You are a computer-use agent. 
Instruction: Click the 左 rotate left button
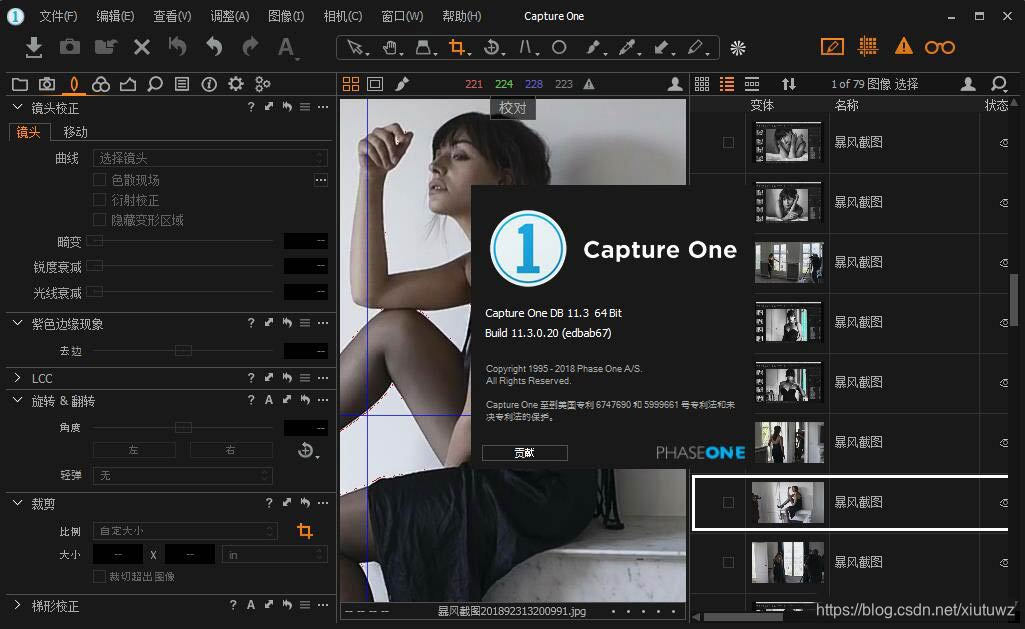pos(134,450)
